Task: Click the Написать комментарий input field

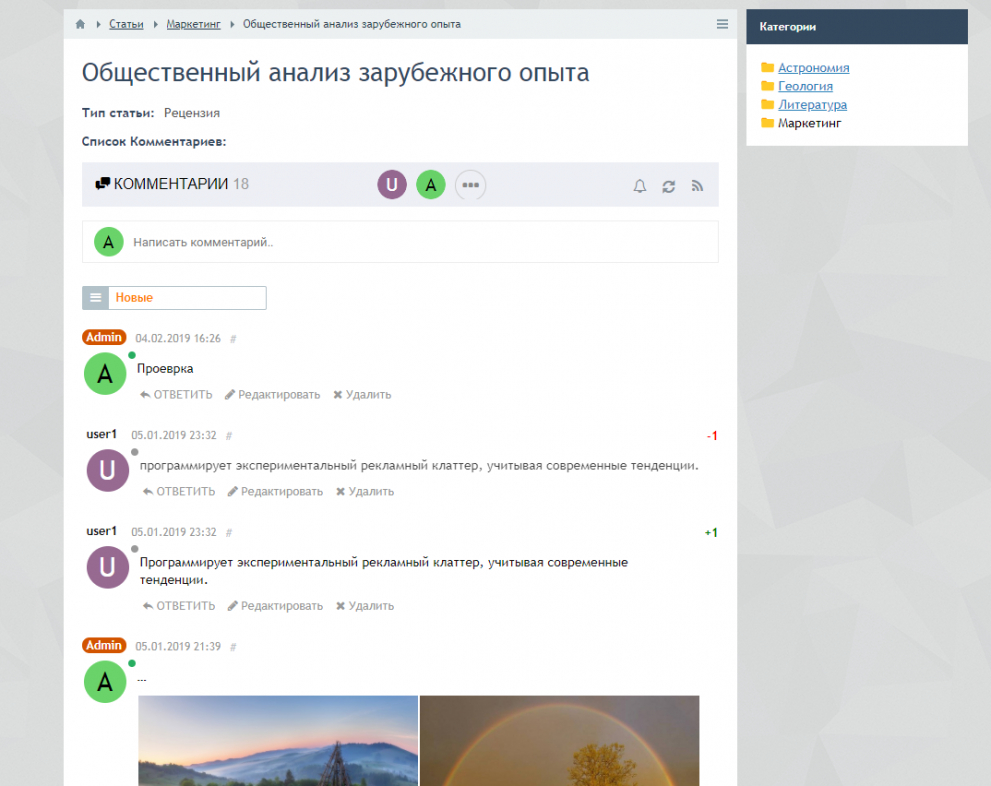Action: pos(400,242)
